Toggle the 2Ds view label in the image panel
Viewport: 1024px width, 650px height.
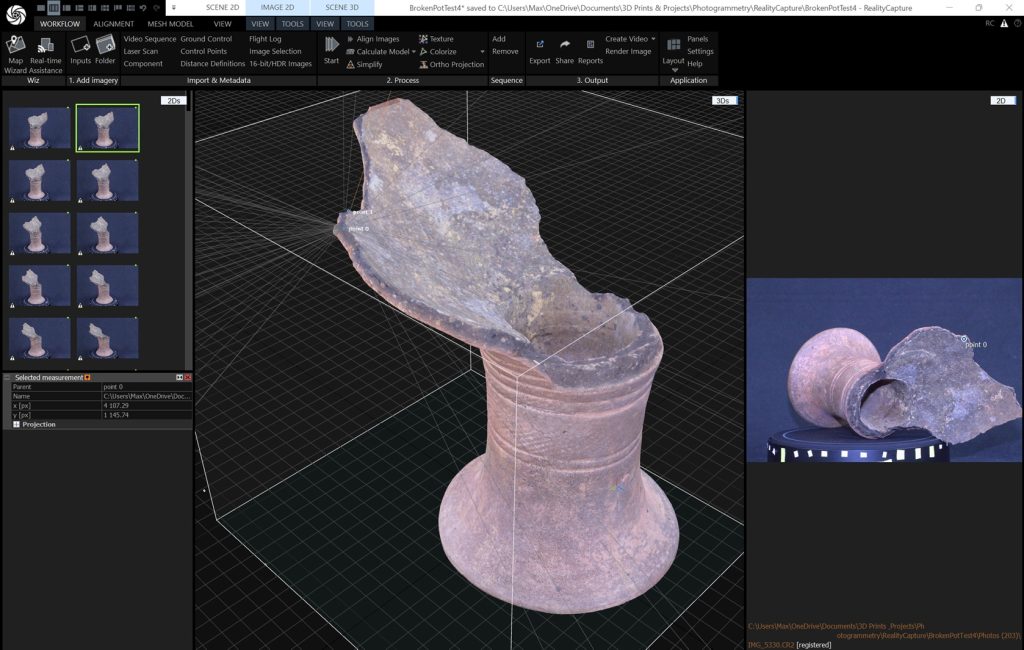[x=173, y=100]
